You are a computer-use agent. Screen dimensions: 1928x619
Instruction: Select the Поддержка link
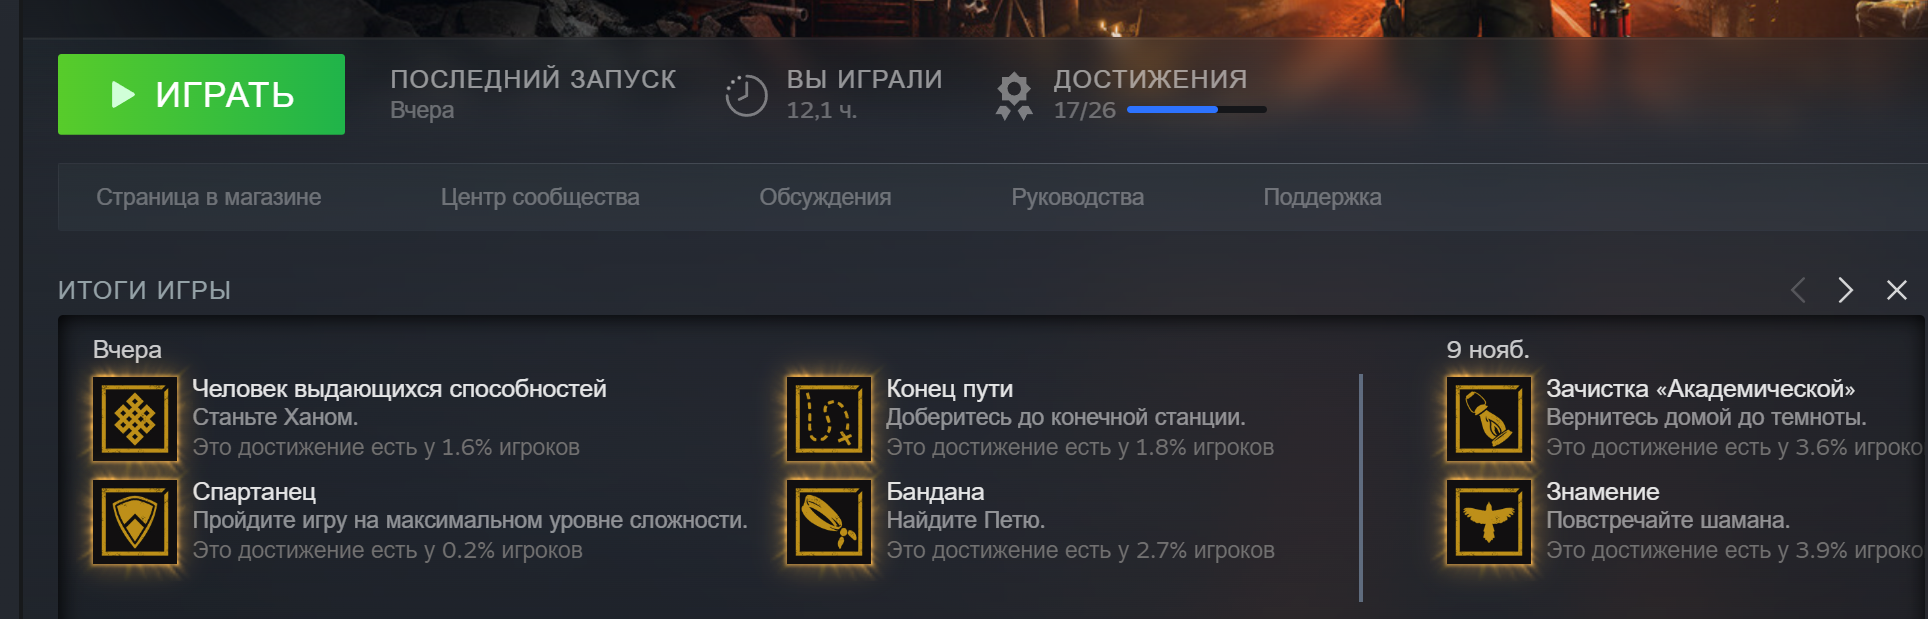click(1322, 197)
